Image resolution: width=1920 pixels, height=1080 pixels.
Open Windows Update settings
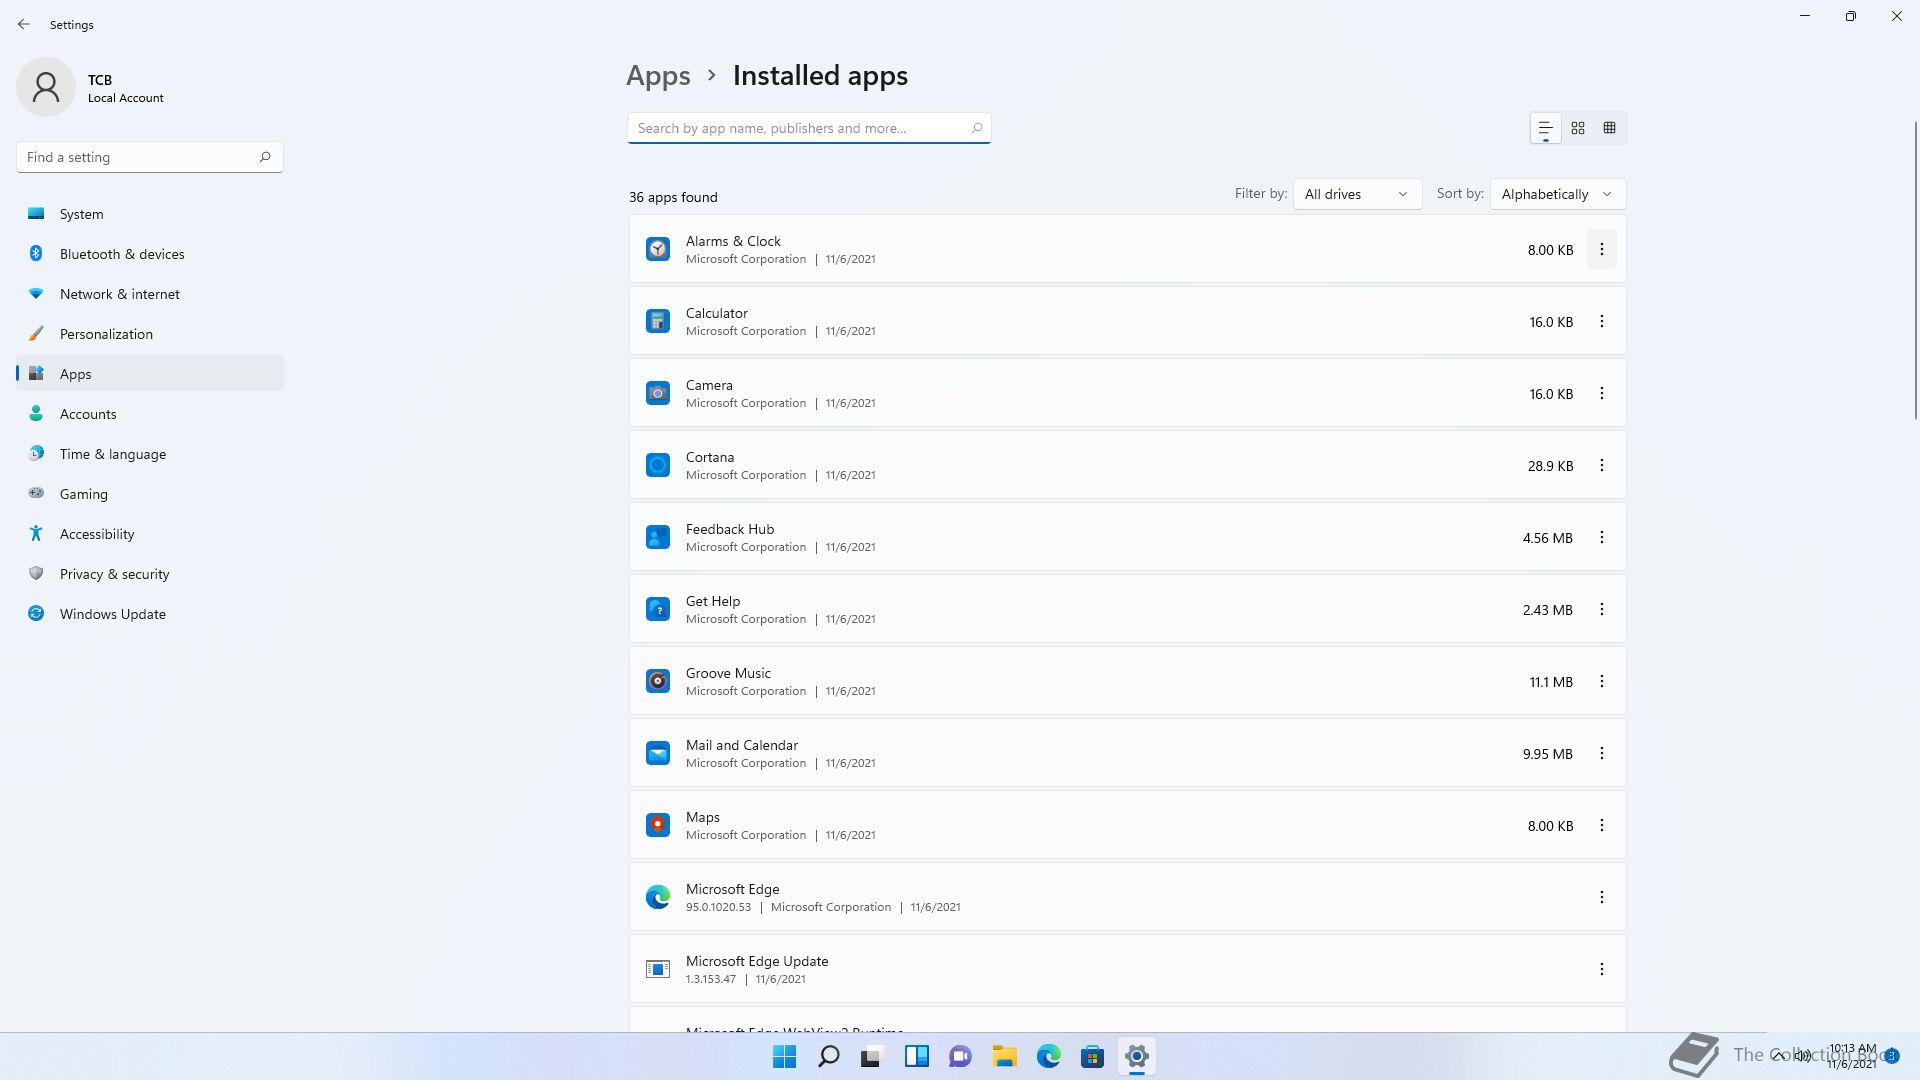(x=150, y=614)
